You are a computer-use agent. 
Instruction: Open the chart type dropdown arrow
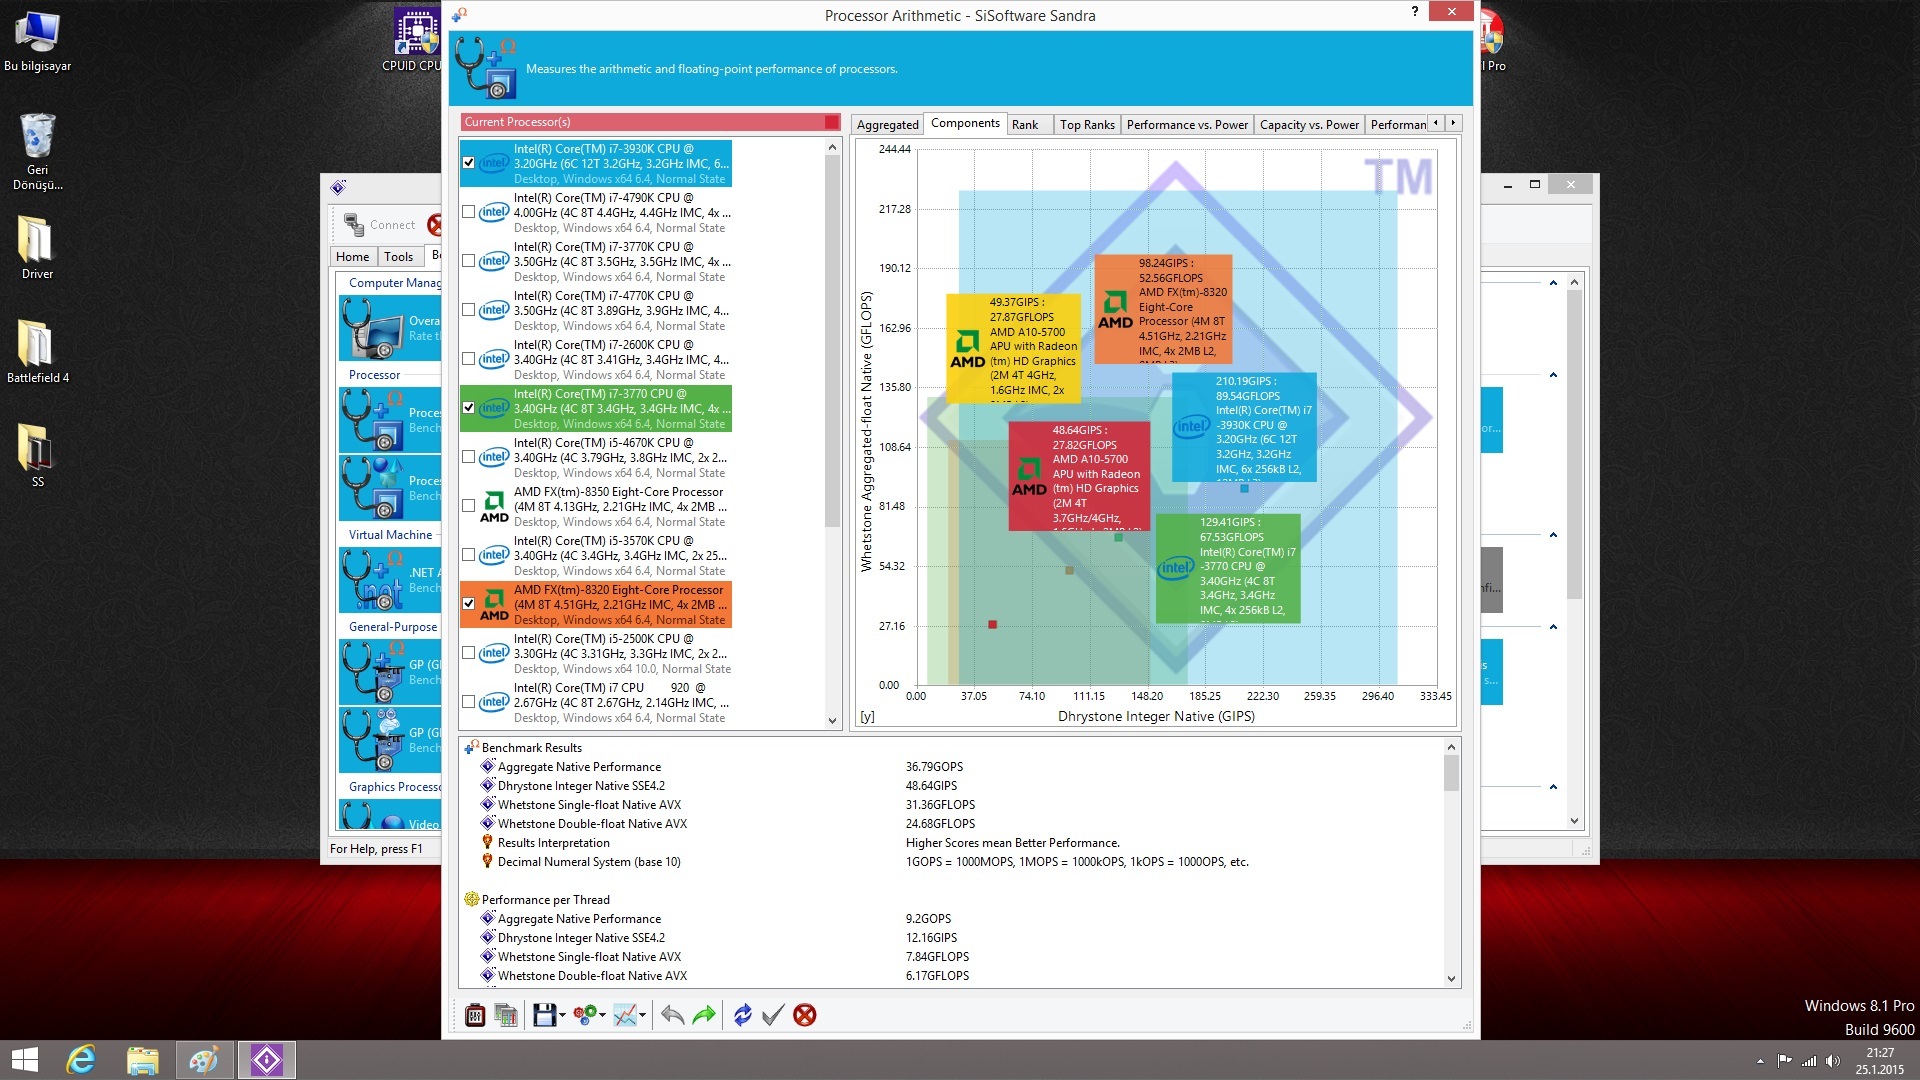(642, 1016)
